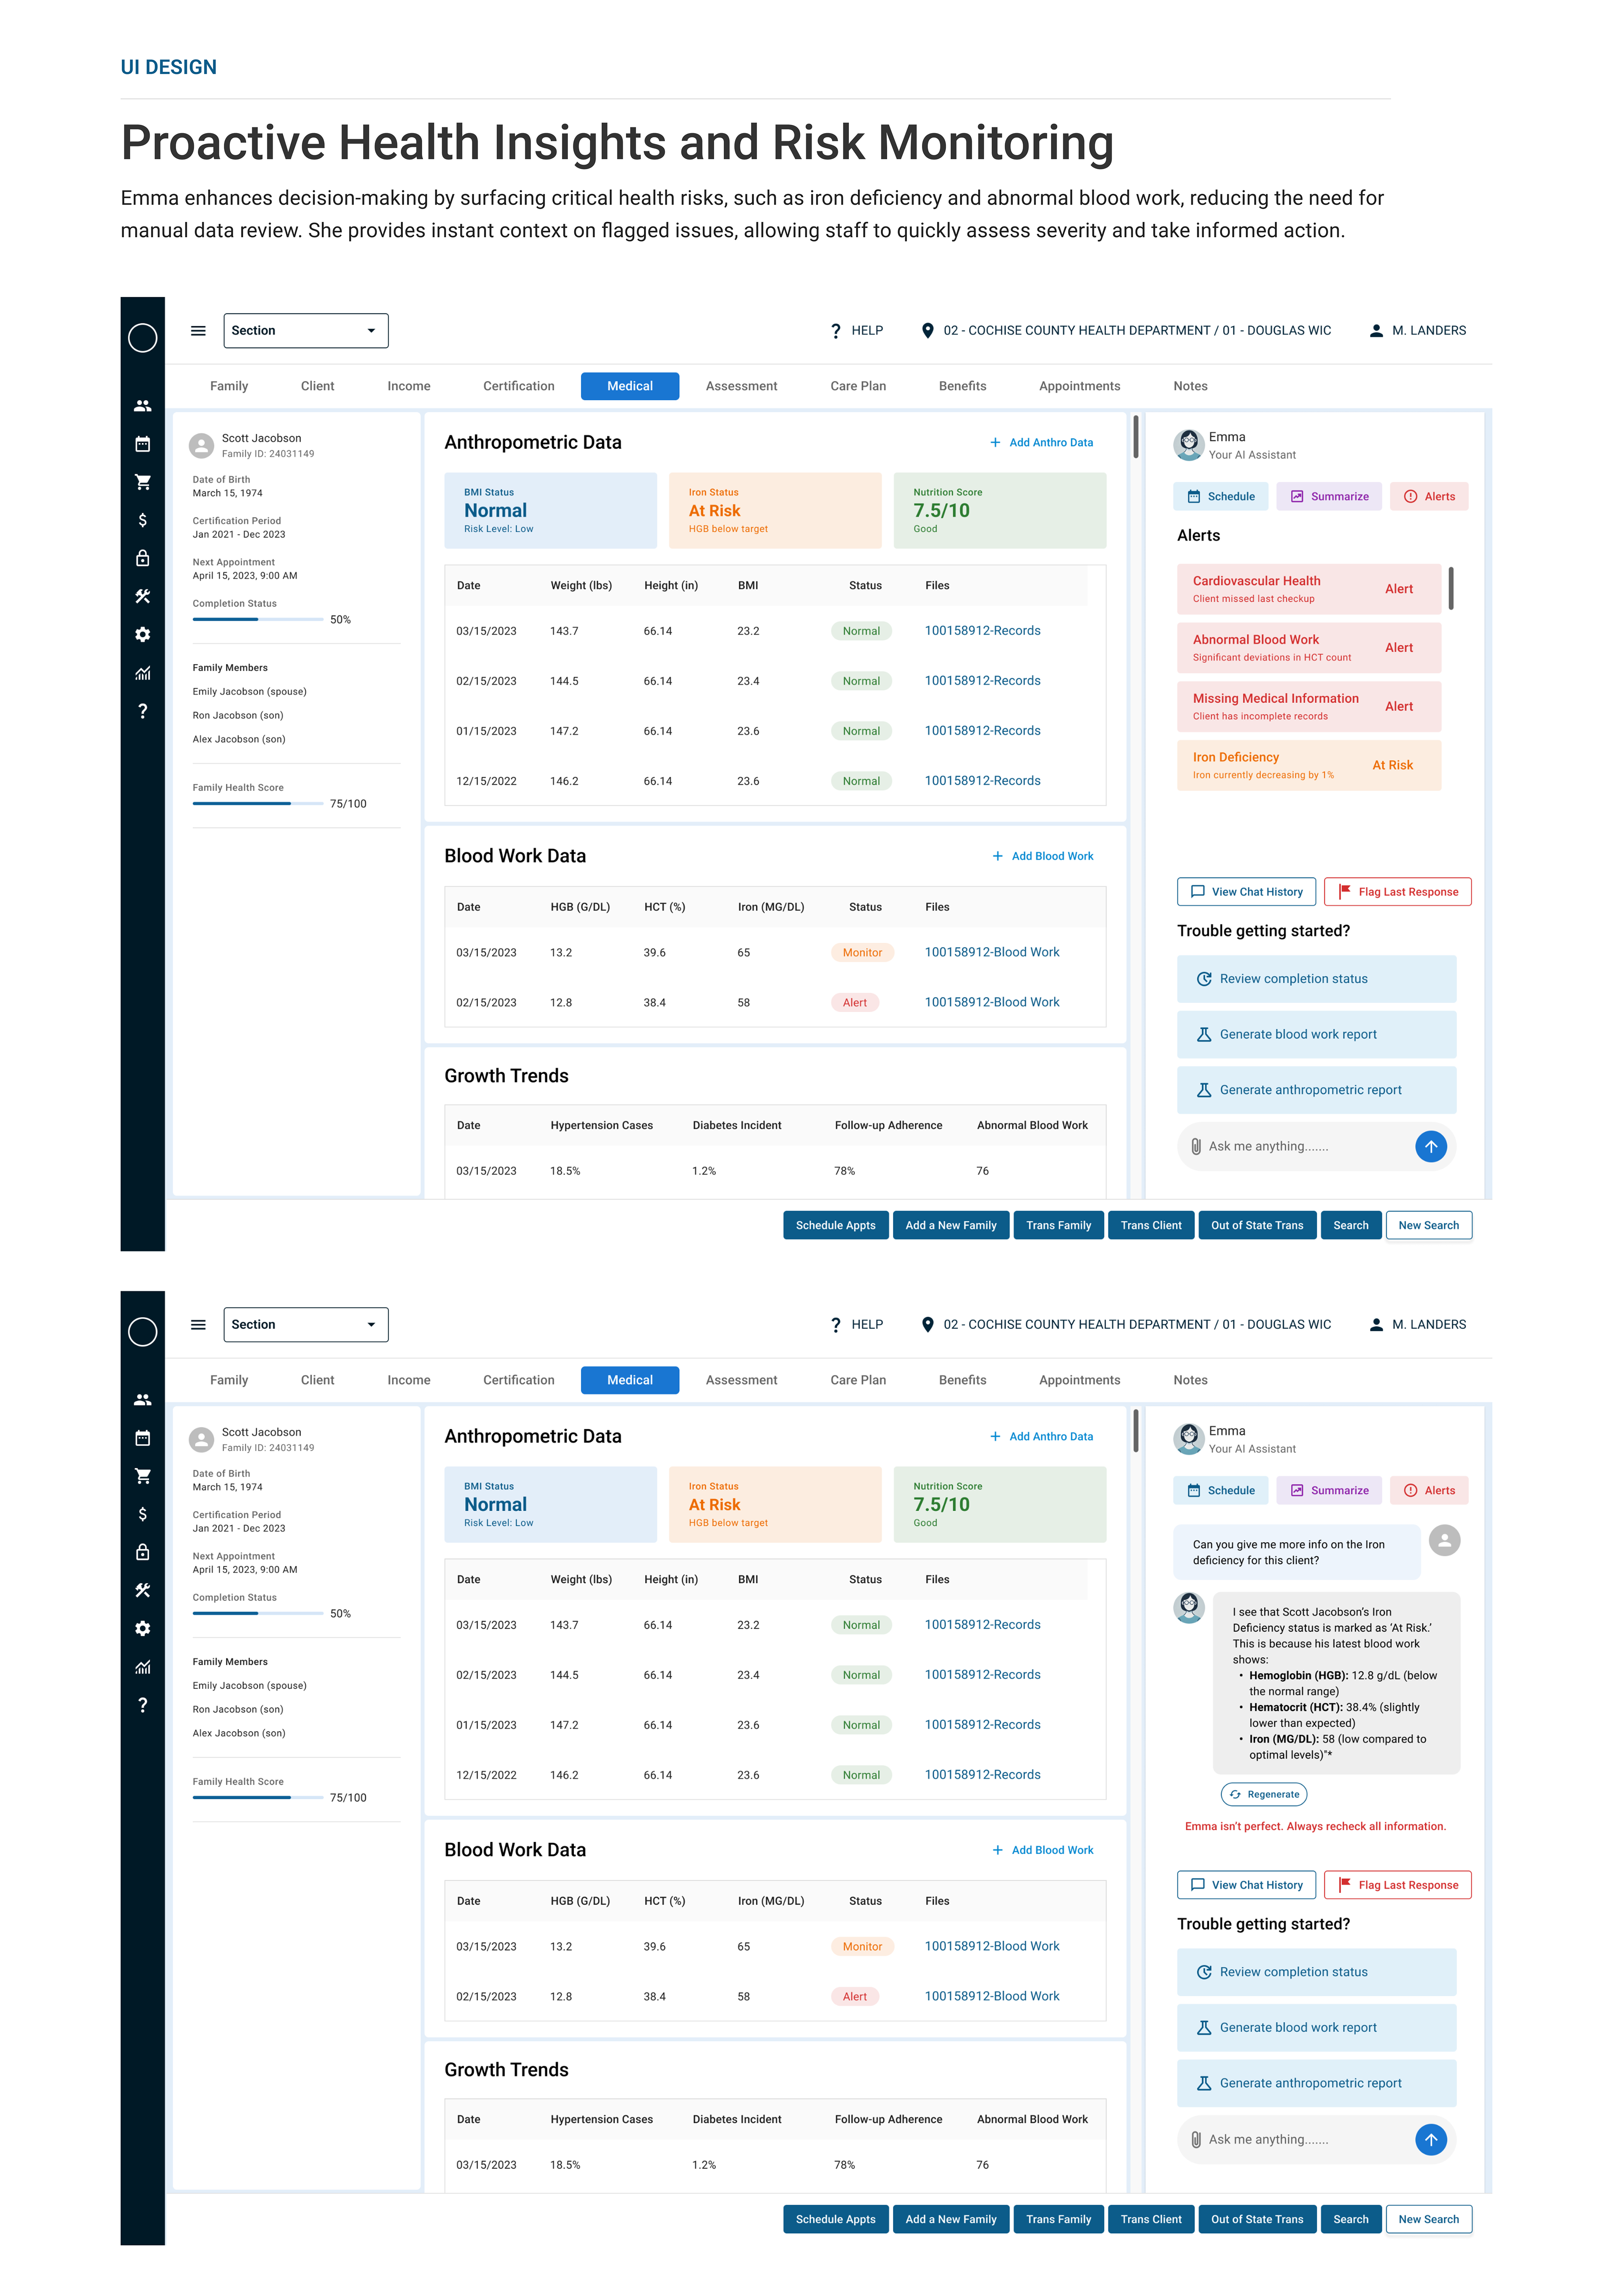Click the sidebar question mark icon in the chat-reply screen
Viewport: 1613px width, 2296px height.
[142, 1705]
